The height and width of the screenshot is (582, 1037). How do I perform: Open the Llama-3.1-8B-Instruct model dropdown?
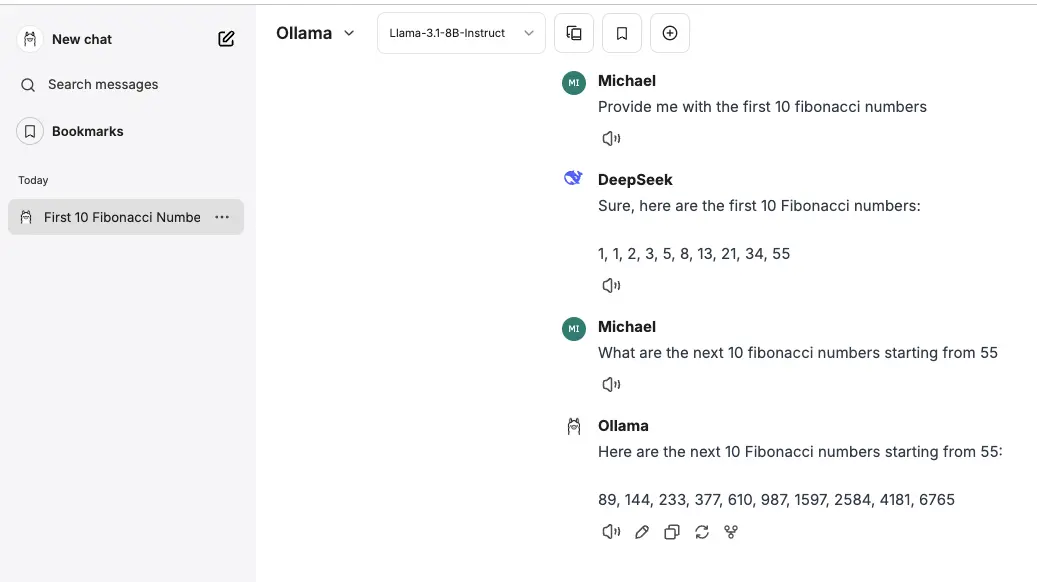pos(460,32)
